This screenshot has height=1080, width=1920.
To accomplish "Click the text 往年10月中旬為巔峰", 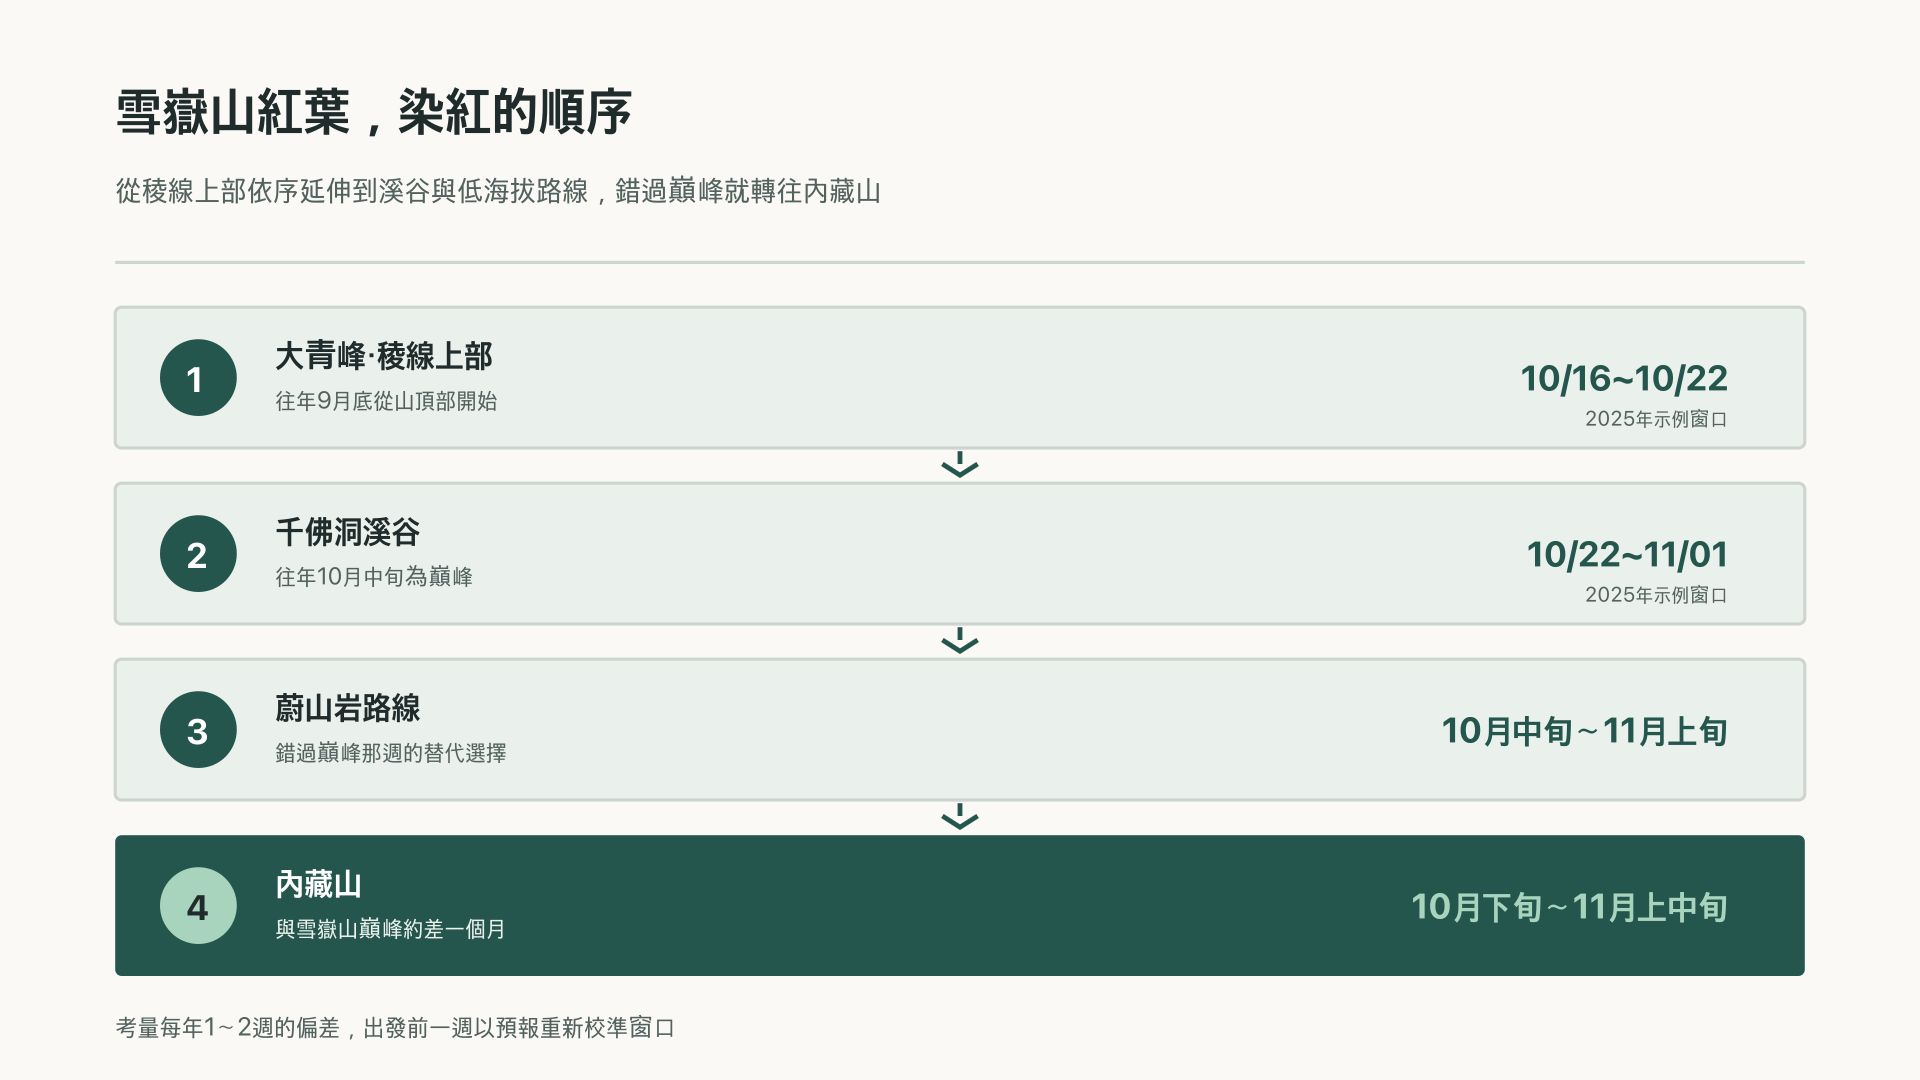I will tap(374, 577).
